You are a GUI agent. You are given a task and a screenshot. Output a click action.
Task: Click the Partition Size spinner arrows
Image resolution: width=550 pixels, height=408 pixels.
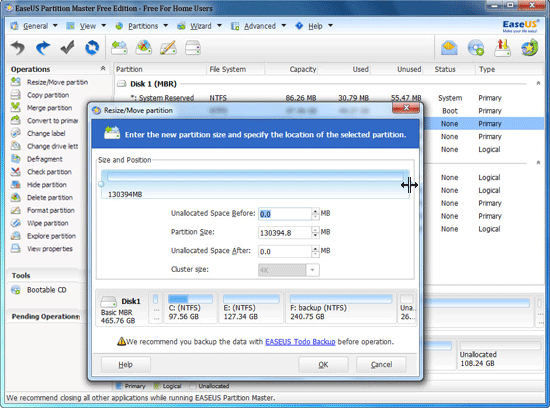(x=315, y=232)
